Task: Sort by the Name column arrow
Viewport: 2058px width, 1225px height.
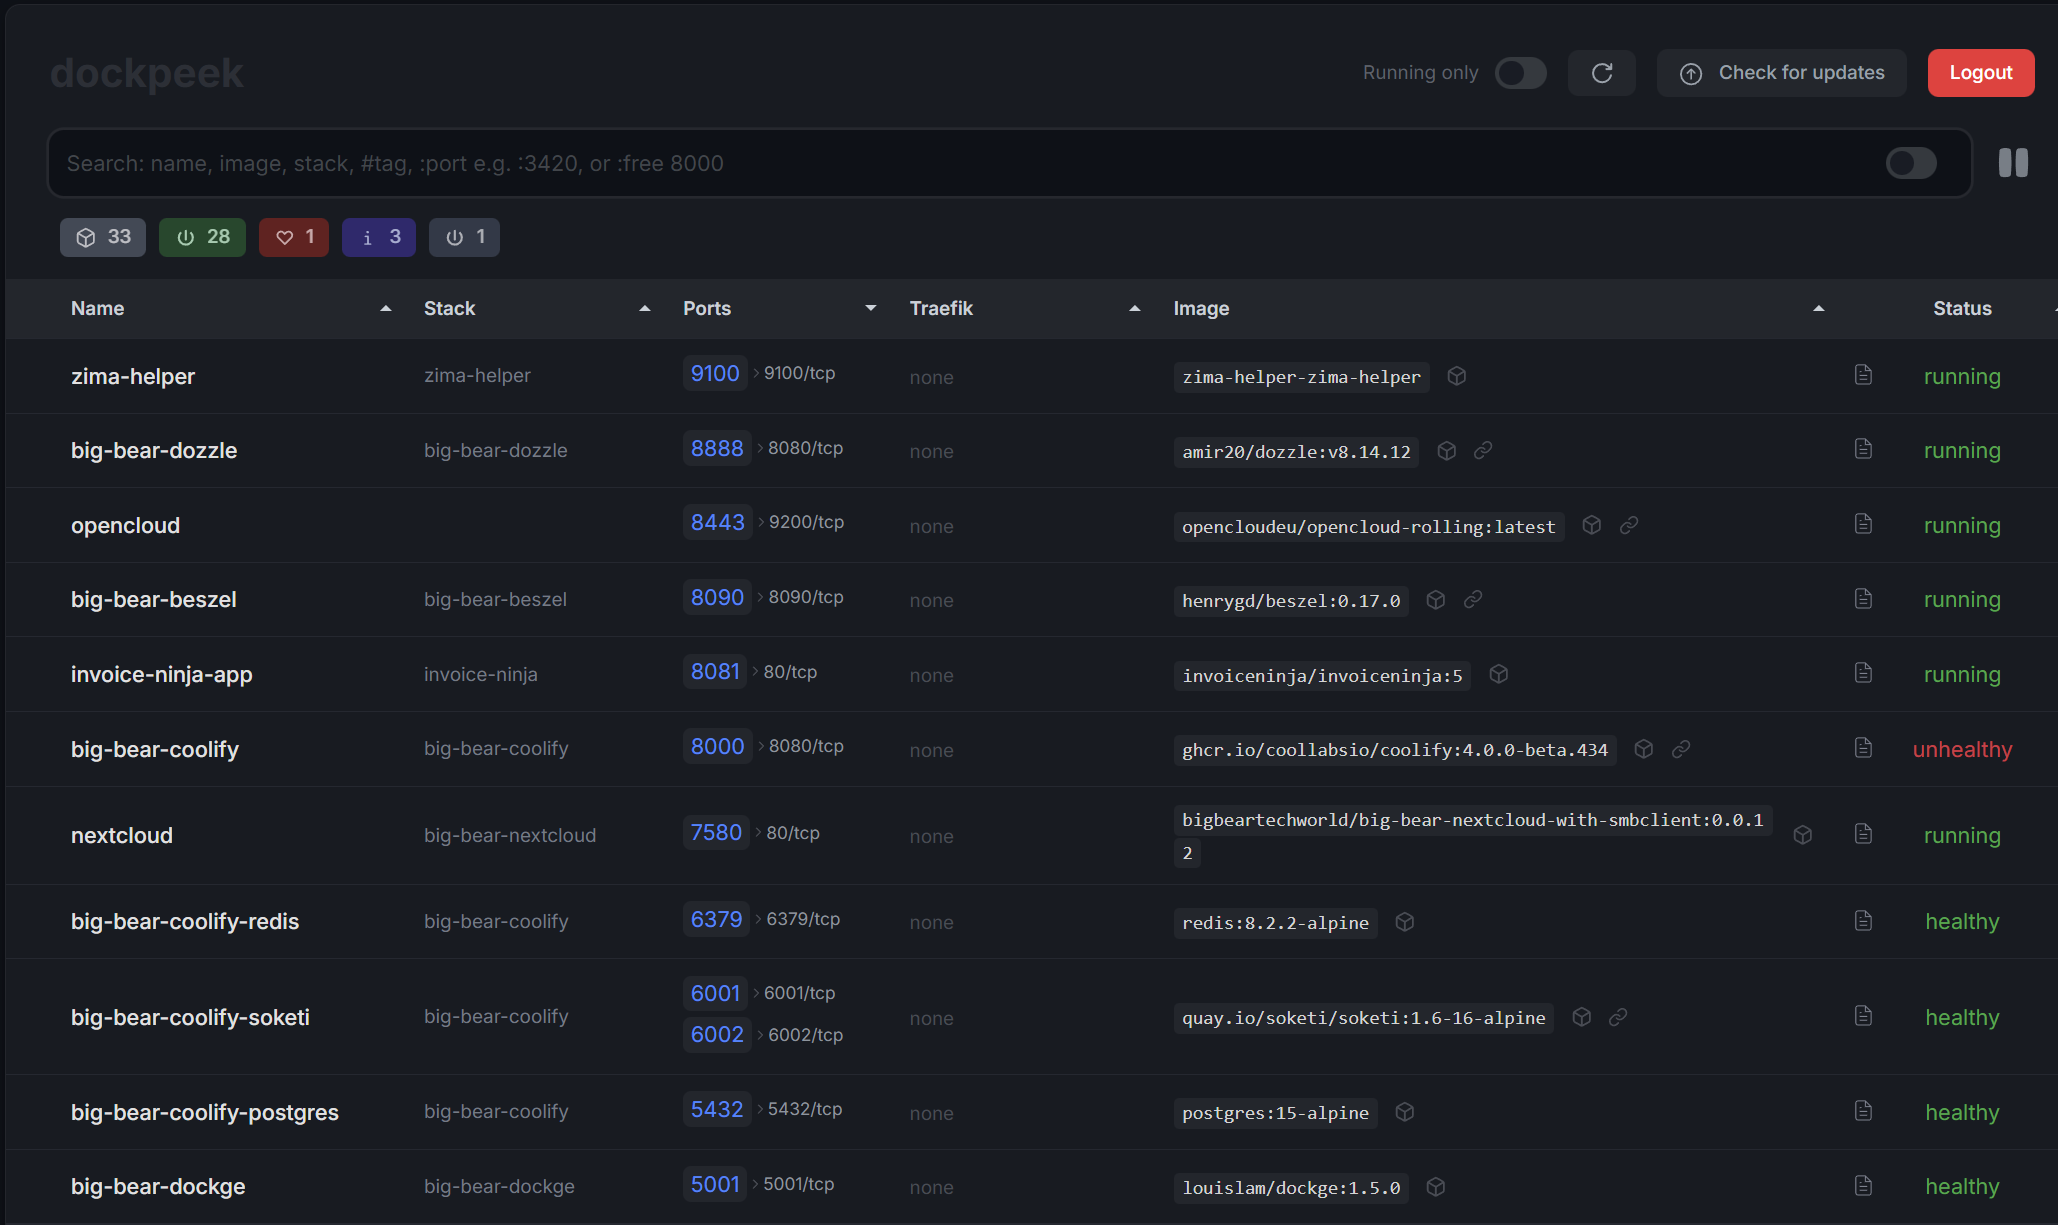Action: (386, 309)
